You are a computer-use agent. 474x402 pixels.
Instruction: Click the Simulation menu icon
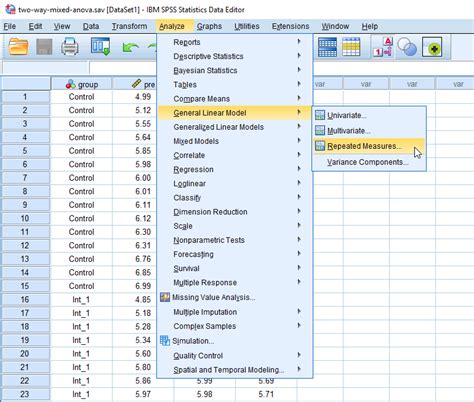[165, 341]
